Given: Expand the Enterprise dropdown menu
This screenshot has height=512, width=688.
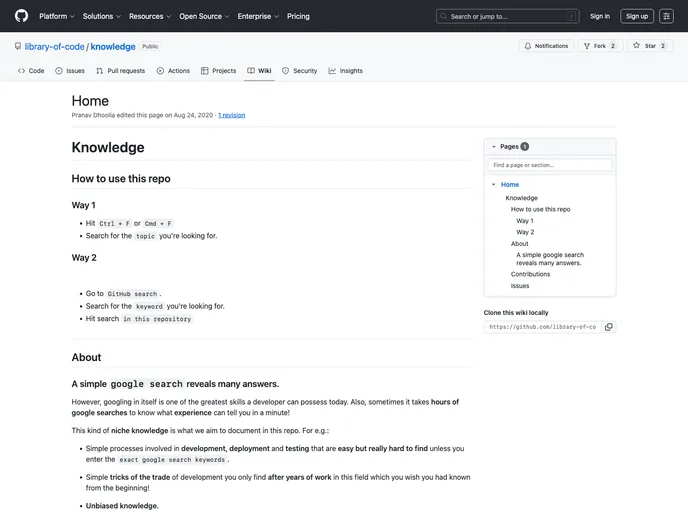Looking at the screenshot, I should pos(258,16).
